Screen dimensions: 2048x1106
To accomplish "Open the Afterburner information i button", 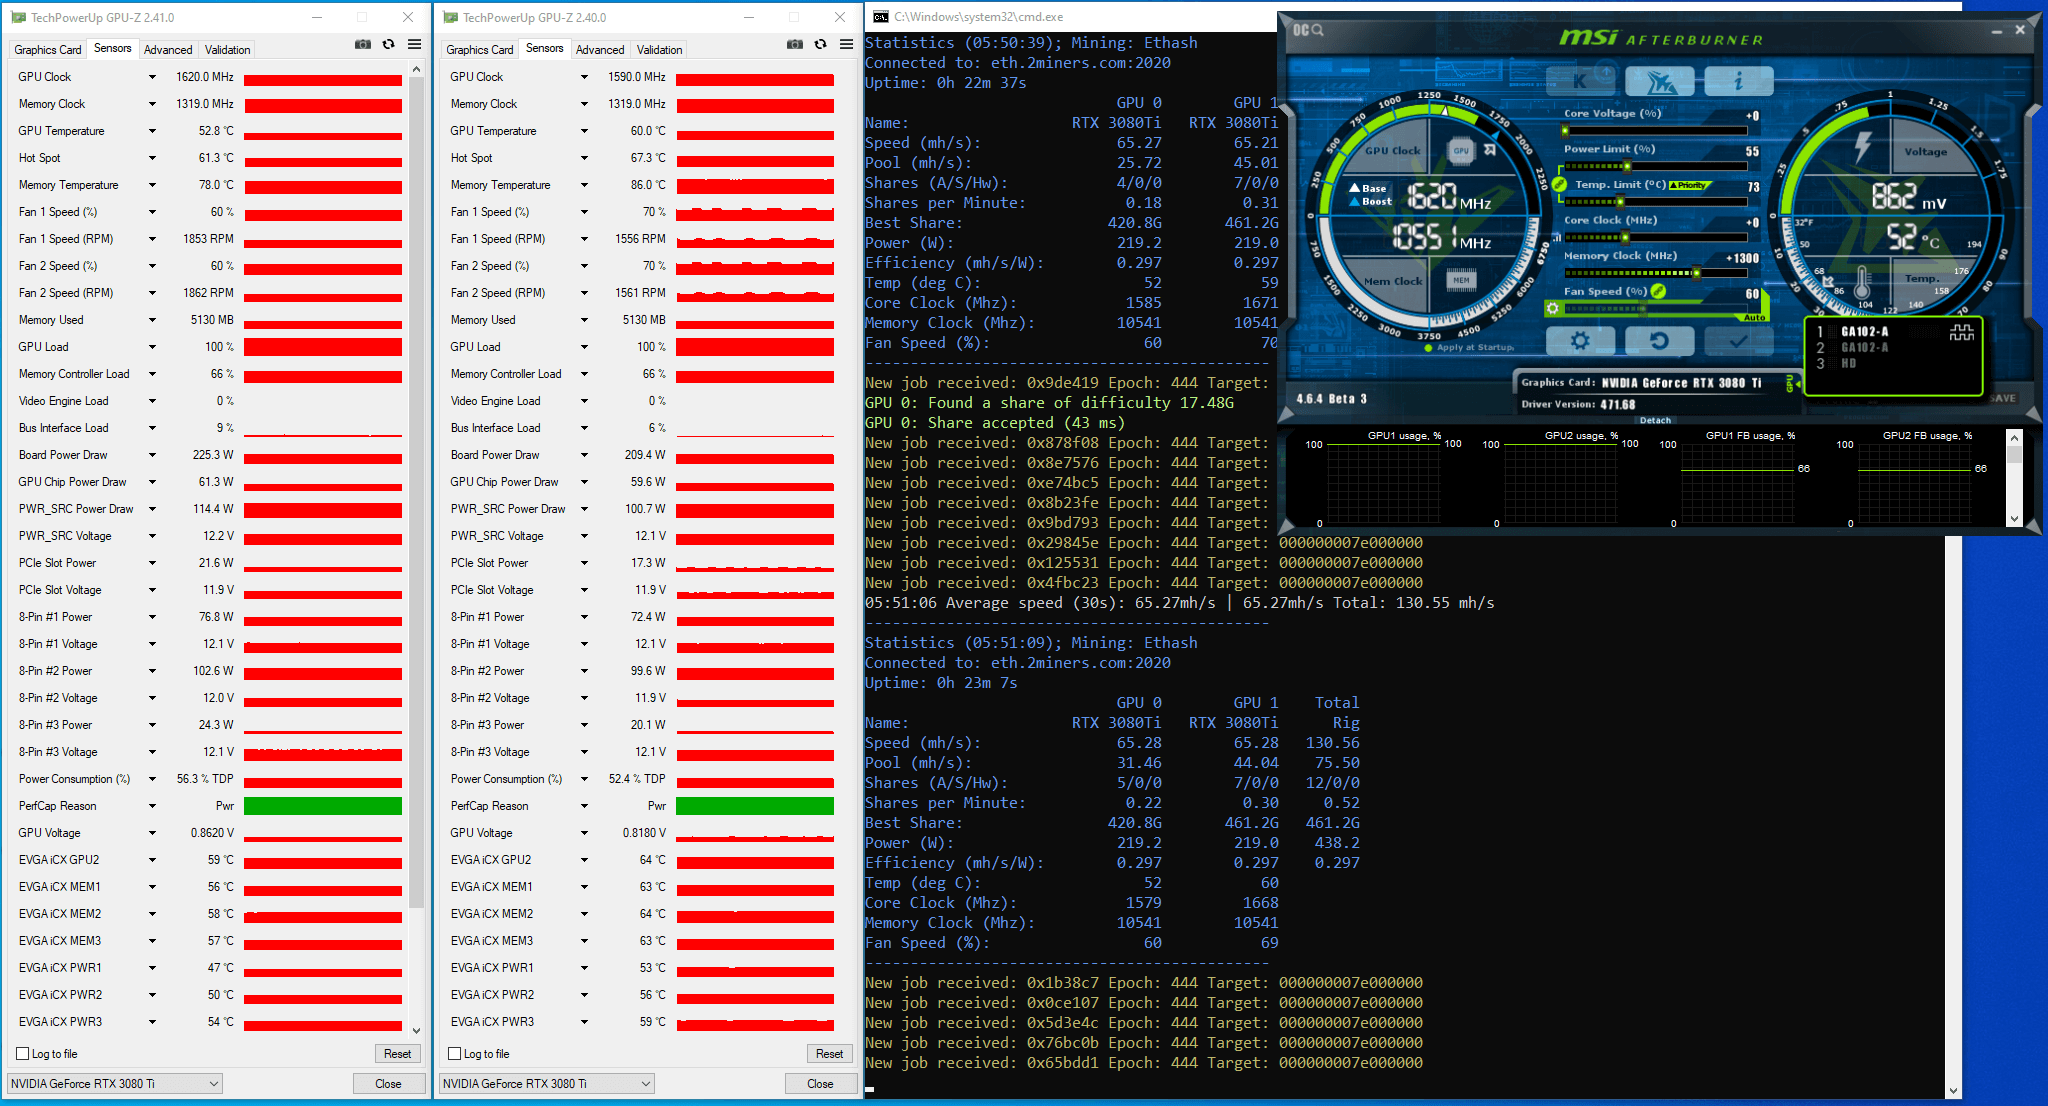I will click(1738, 81).
